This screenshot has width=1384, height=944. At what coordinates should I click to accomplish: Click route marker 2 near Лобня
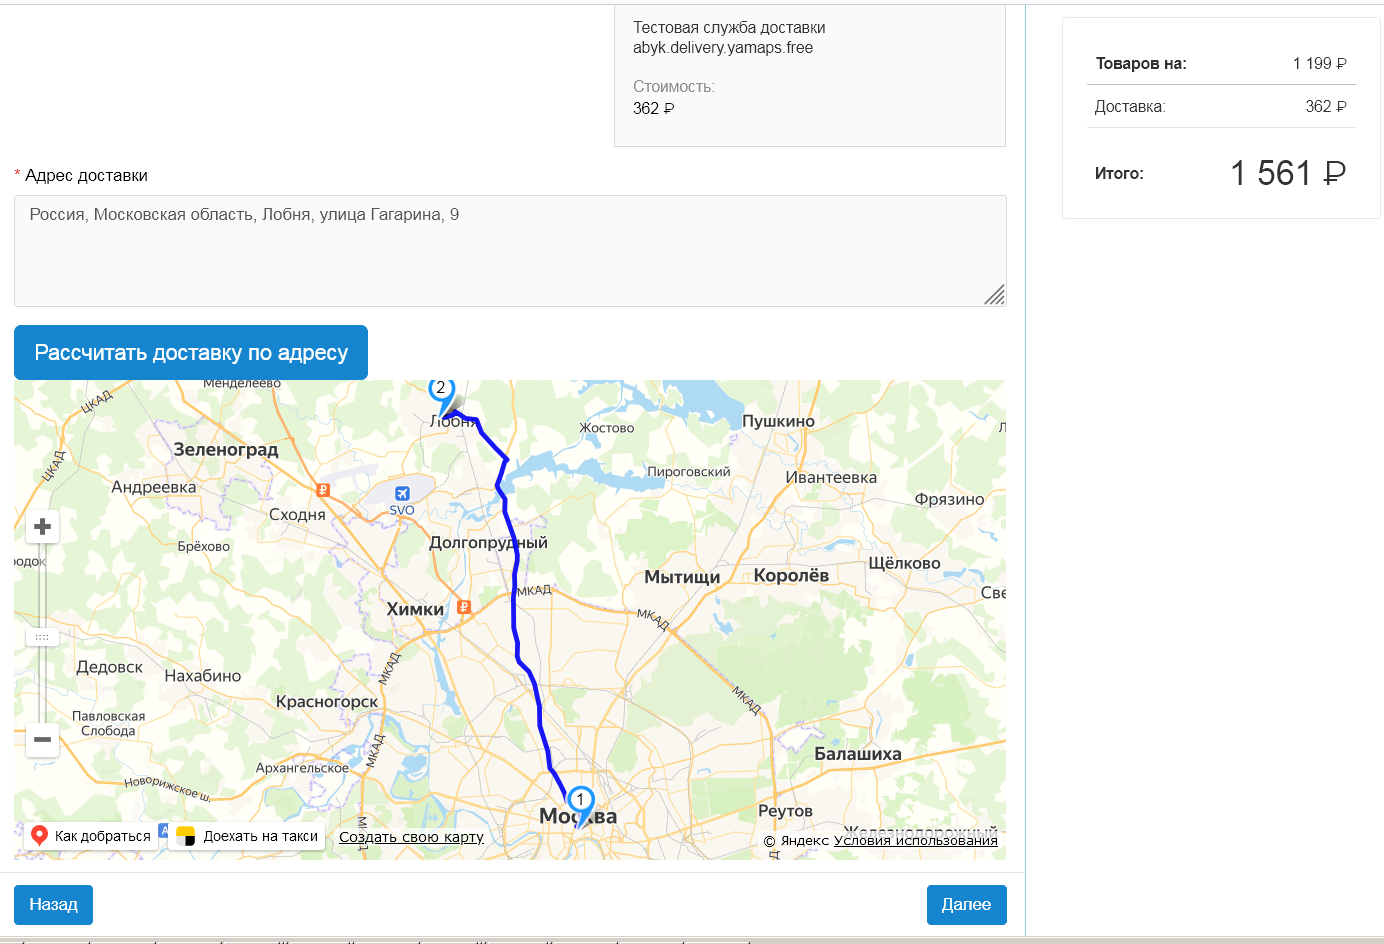tap(441, 393)
